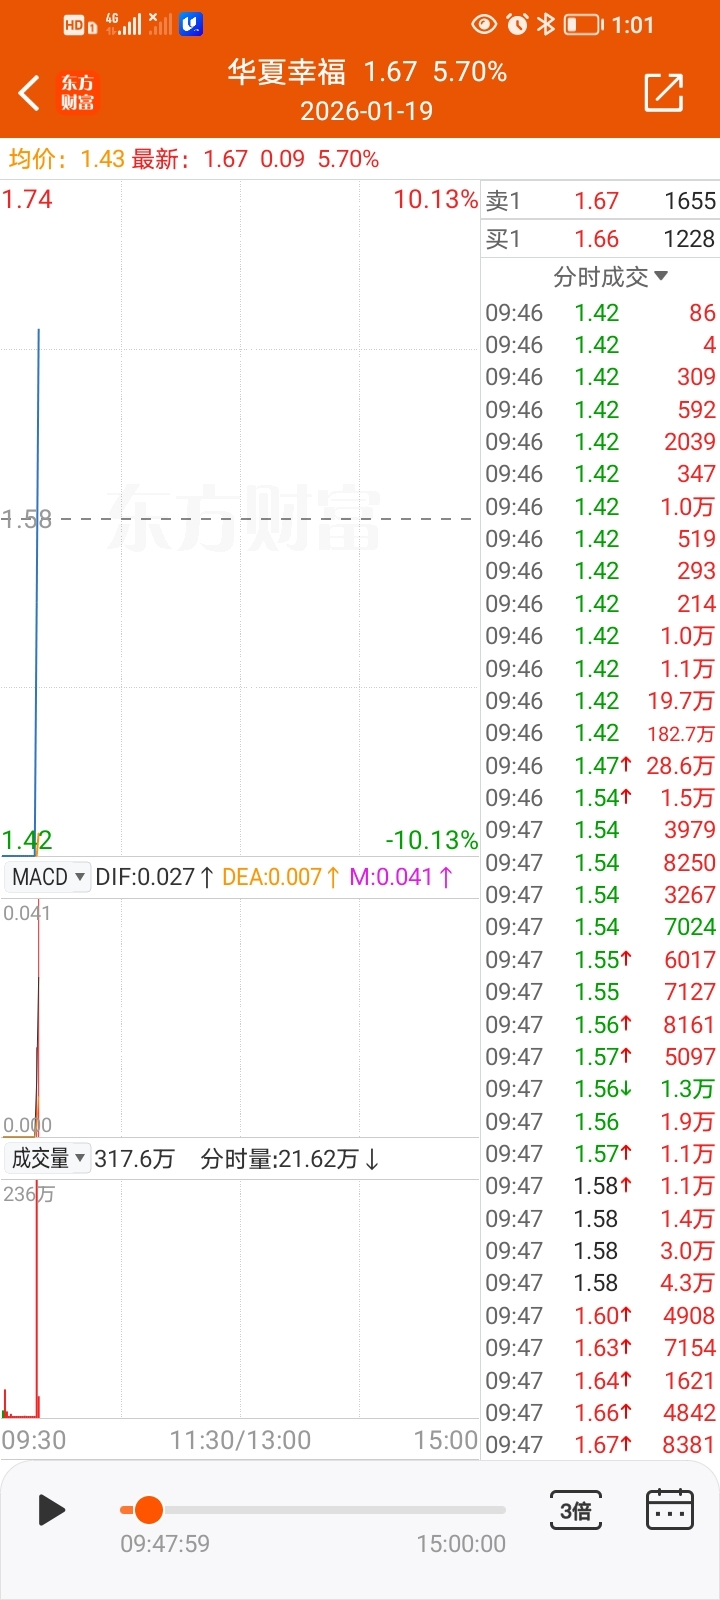The image size is (720, 1600).
Task: Tap the 均价 1.43 label
Action: pos(66,159)
